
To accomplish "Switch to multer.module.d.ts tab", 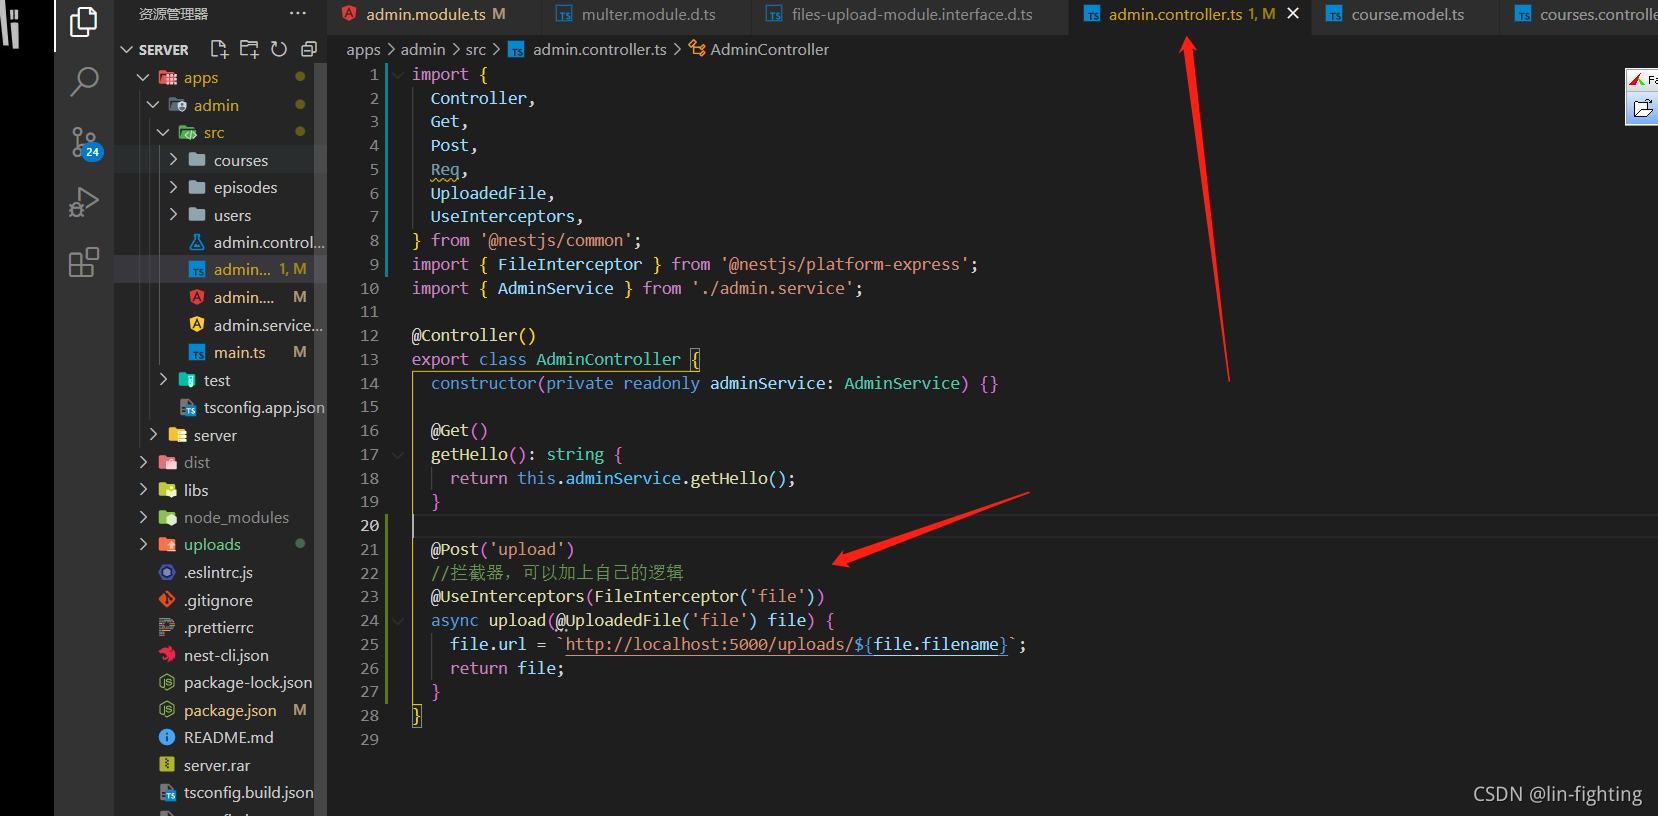I will point(648,14).
